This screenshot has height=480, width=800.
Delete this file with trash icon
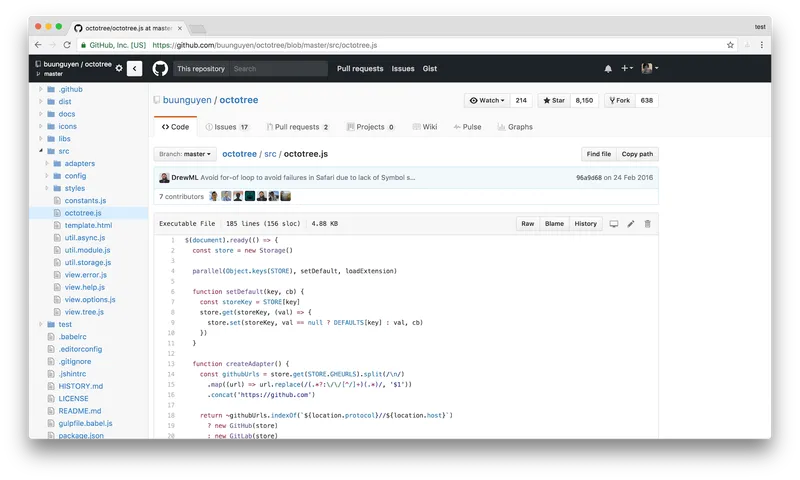647,223
